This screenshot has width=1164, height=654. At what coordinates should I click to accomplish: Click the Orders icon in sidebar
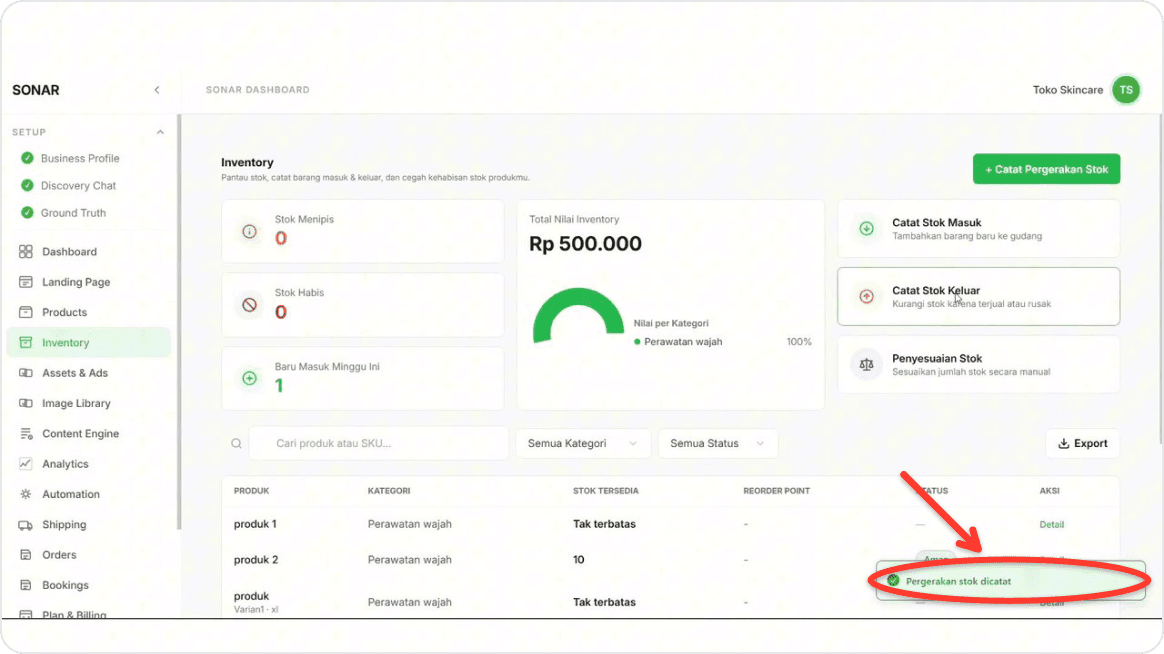coord(26,555)
